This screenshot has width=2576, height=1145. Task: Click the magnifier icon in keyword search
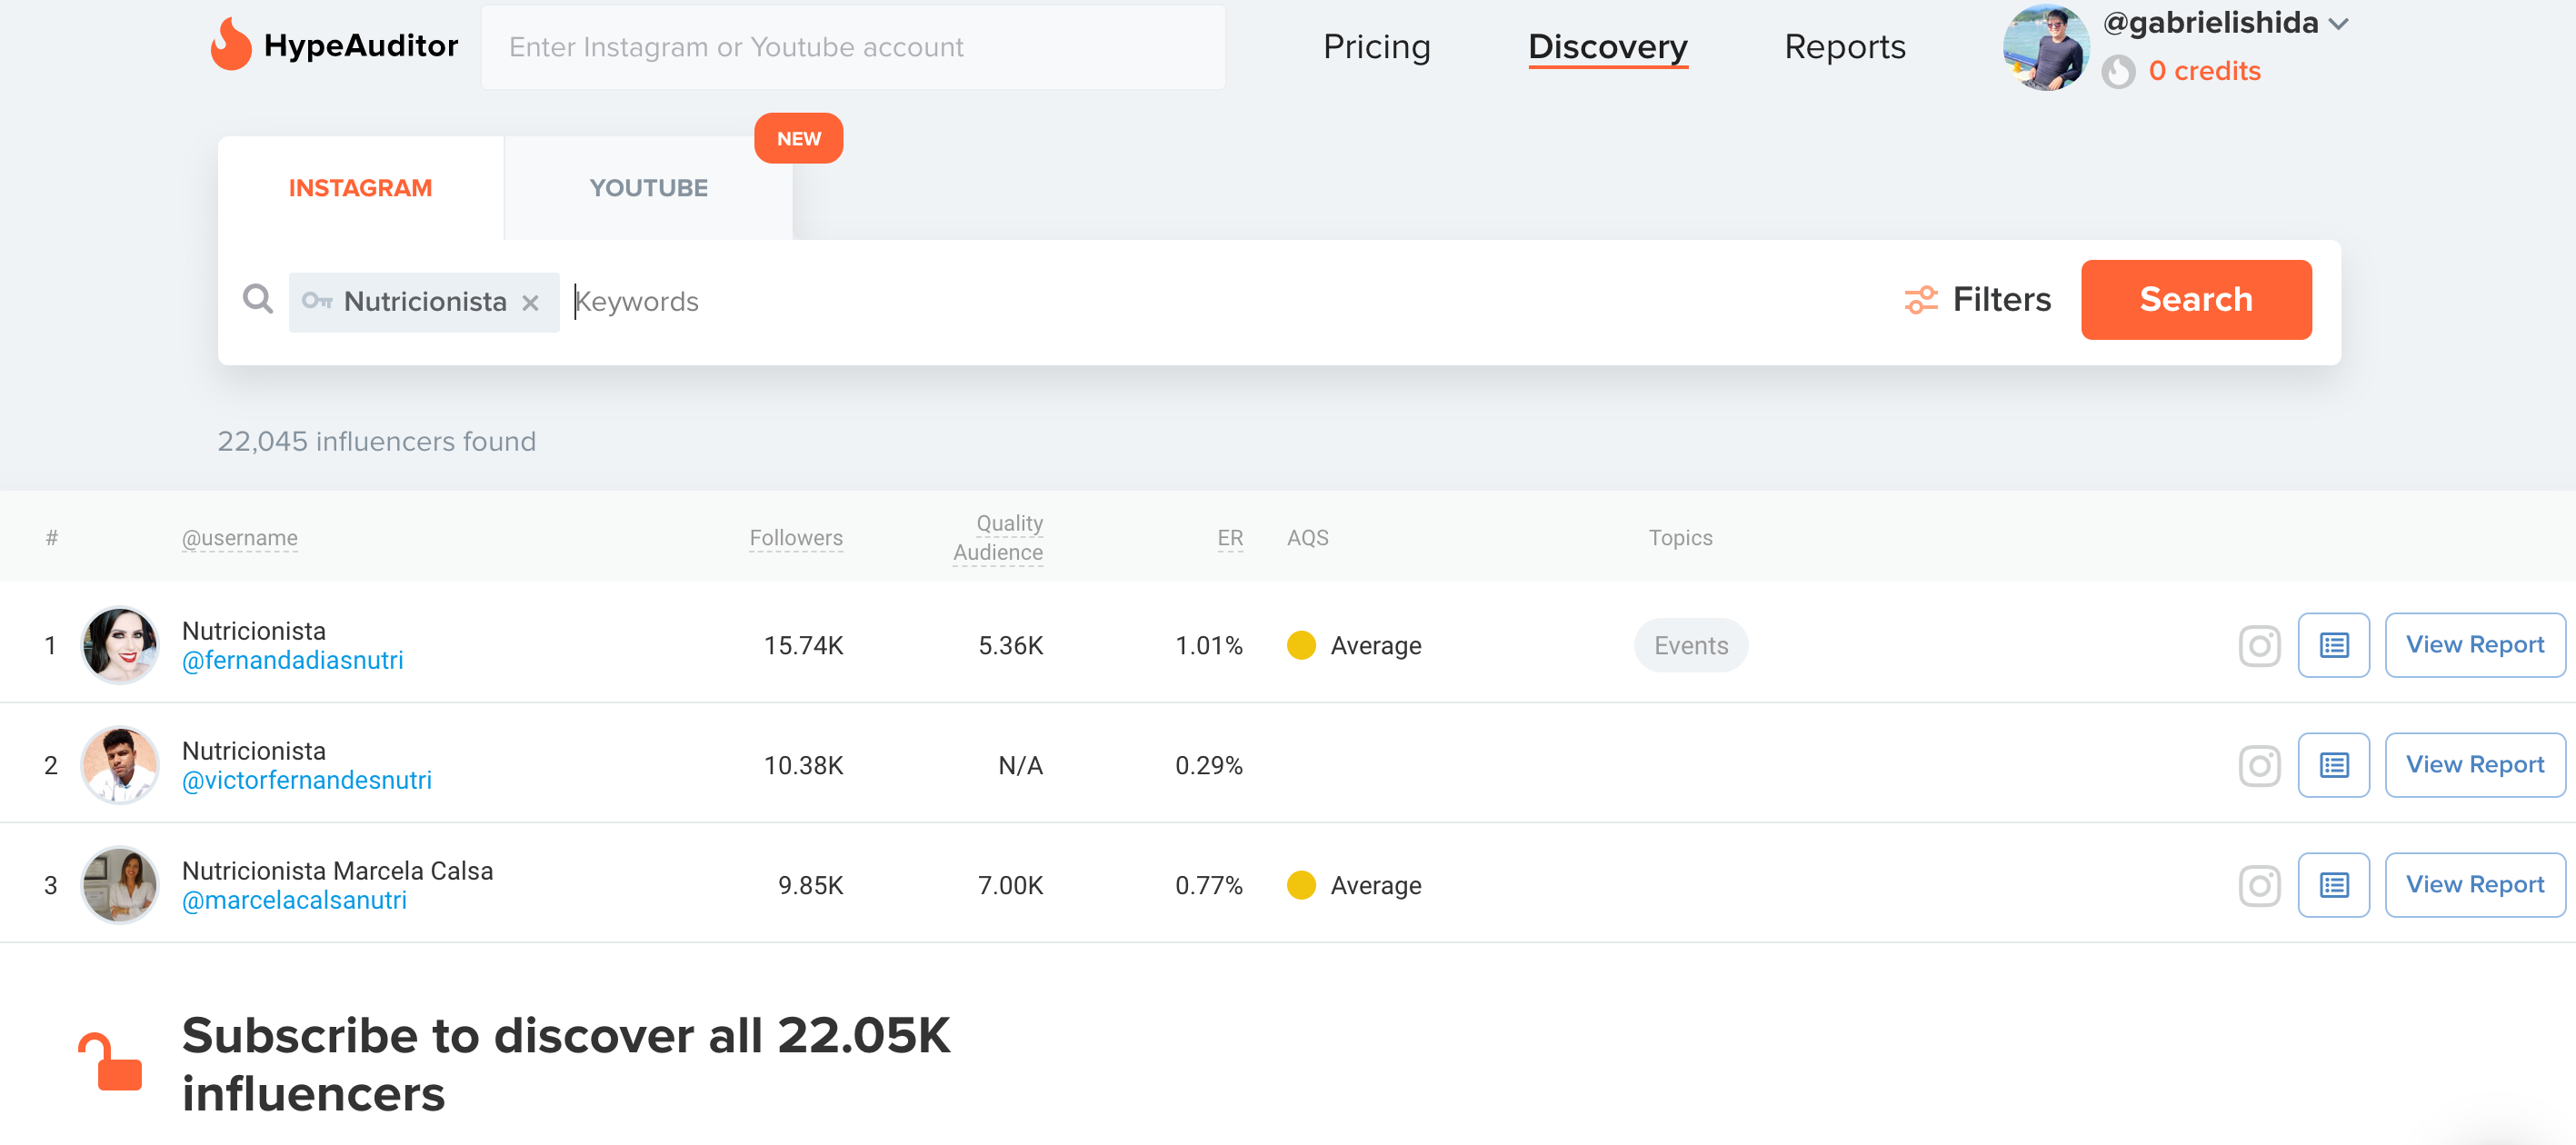point(258,299)
